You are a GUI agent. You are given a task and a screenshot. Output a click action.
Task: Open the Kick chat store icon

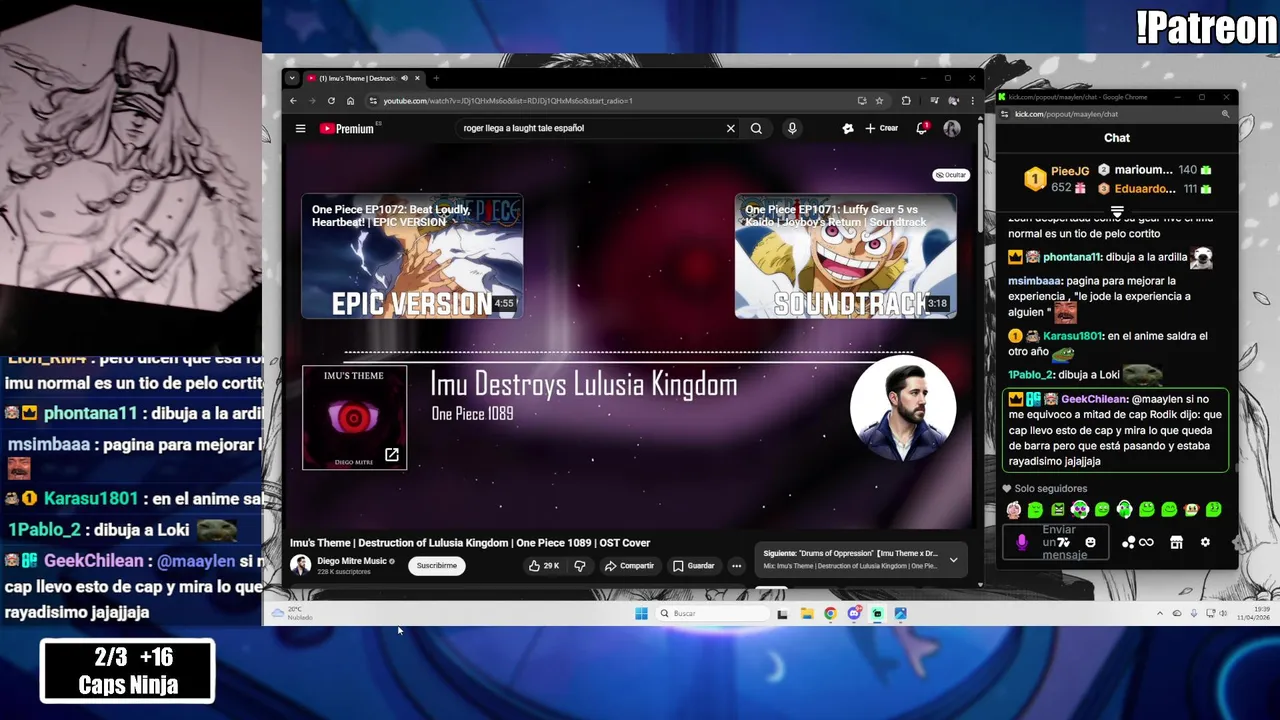point(1176,542)
